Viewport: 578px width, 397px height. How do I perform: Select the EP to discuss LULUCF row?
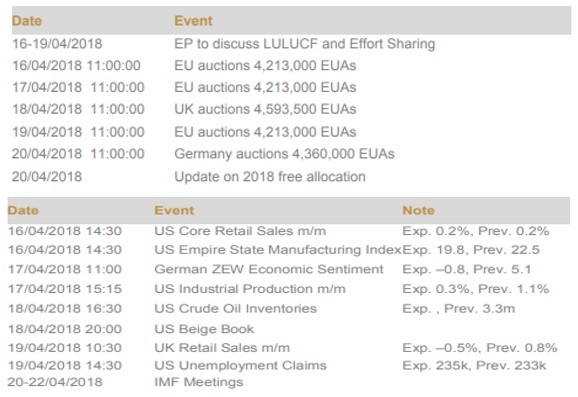coord(291,44)
